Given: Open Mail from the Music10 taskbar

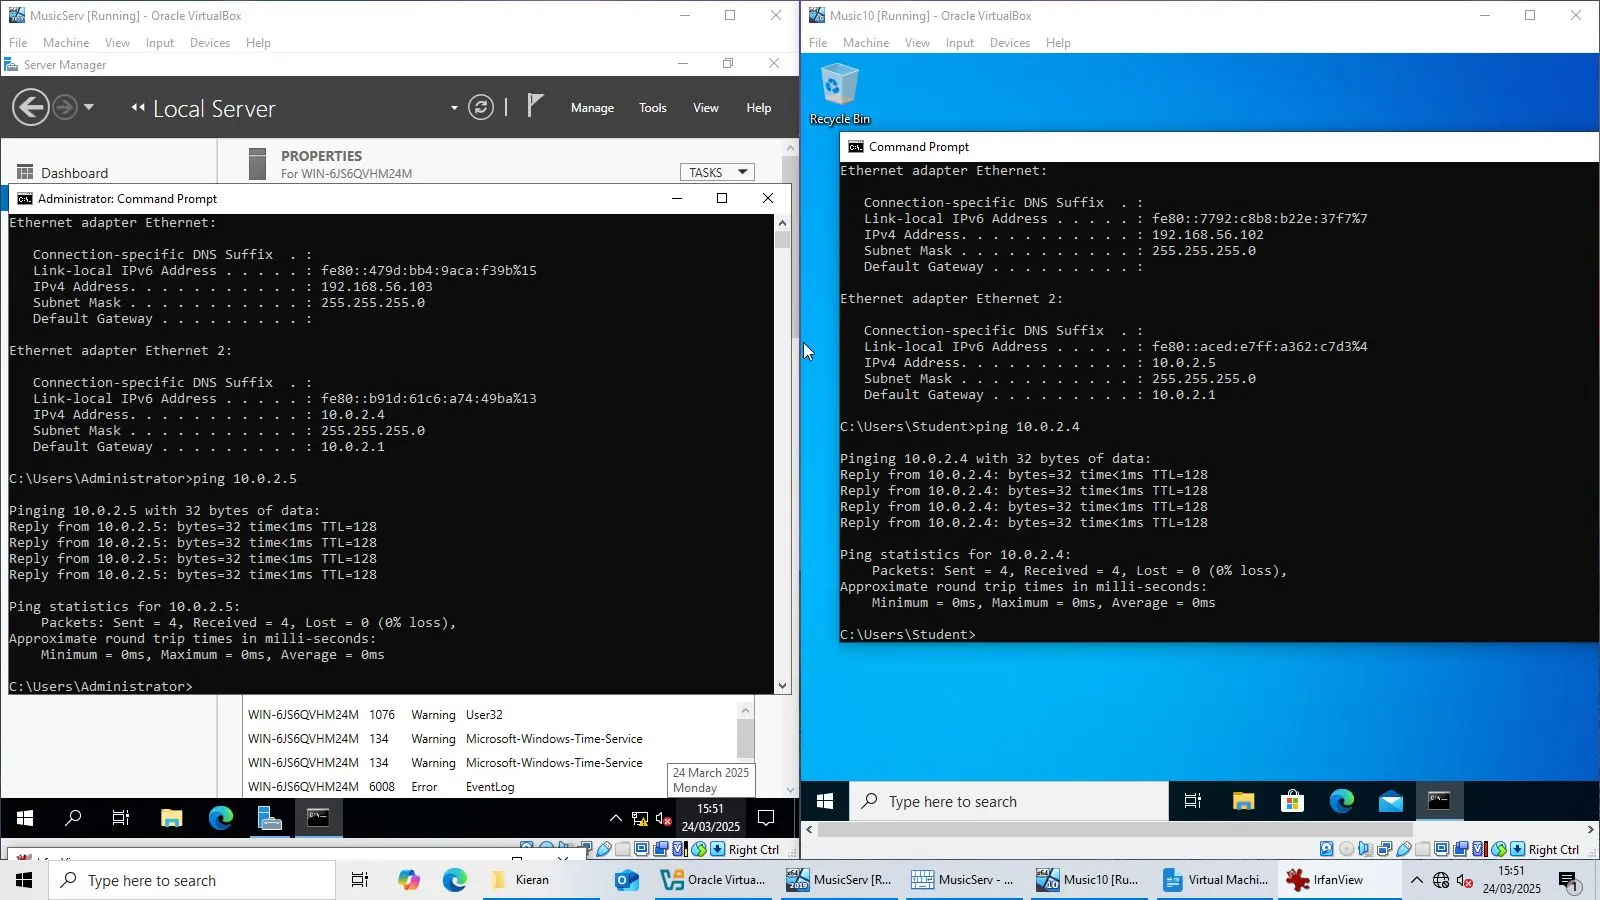Looking at the screenshot, I should 1390,801.
